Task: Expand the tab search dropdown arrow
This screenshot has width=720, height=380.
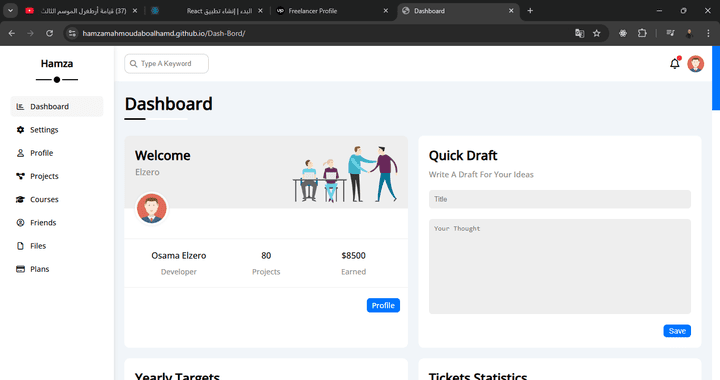Action: pyautogui.click(x=10, y=11)
